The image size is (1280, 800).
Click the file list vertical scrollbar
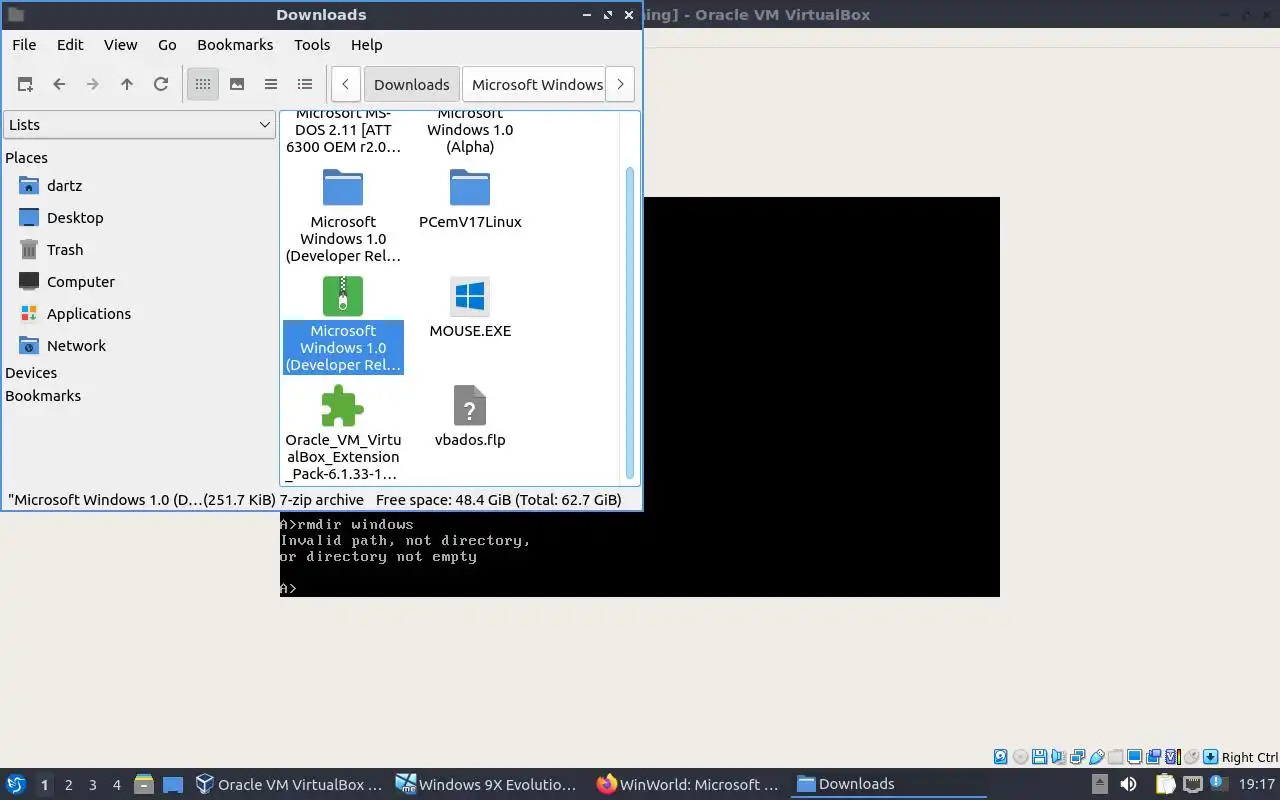(630, 322)
